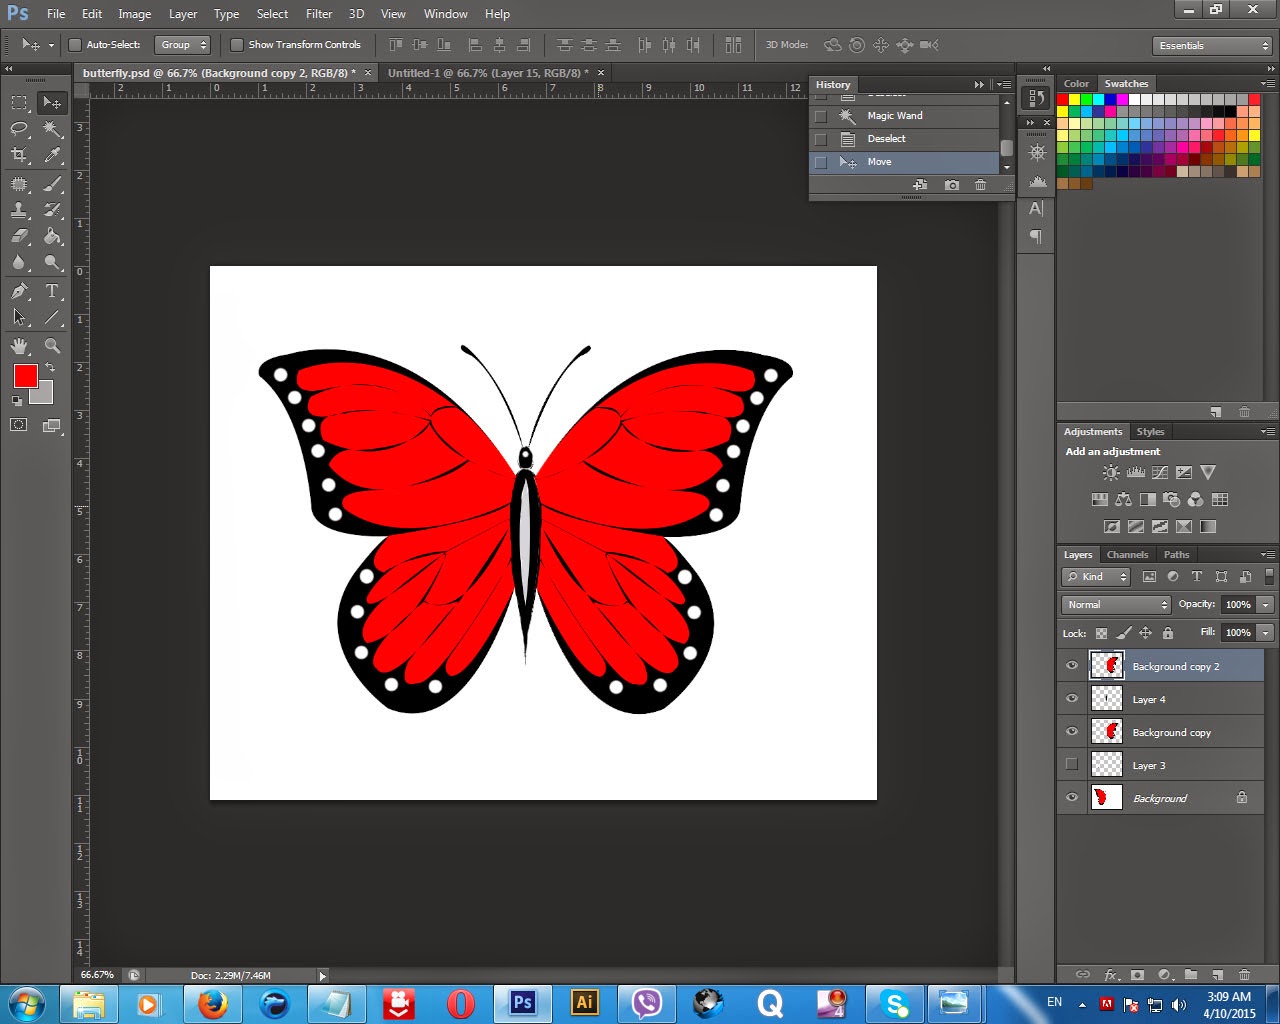Select the Type tool

coord(52,291)
